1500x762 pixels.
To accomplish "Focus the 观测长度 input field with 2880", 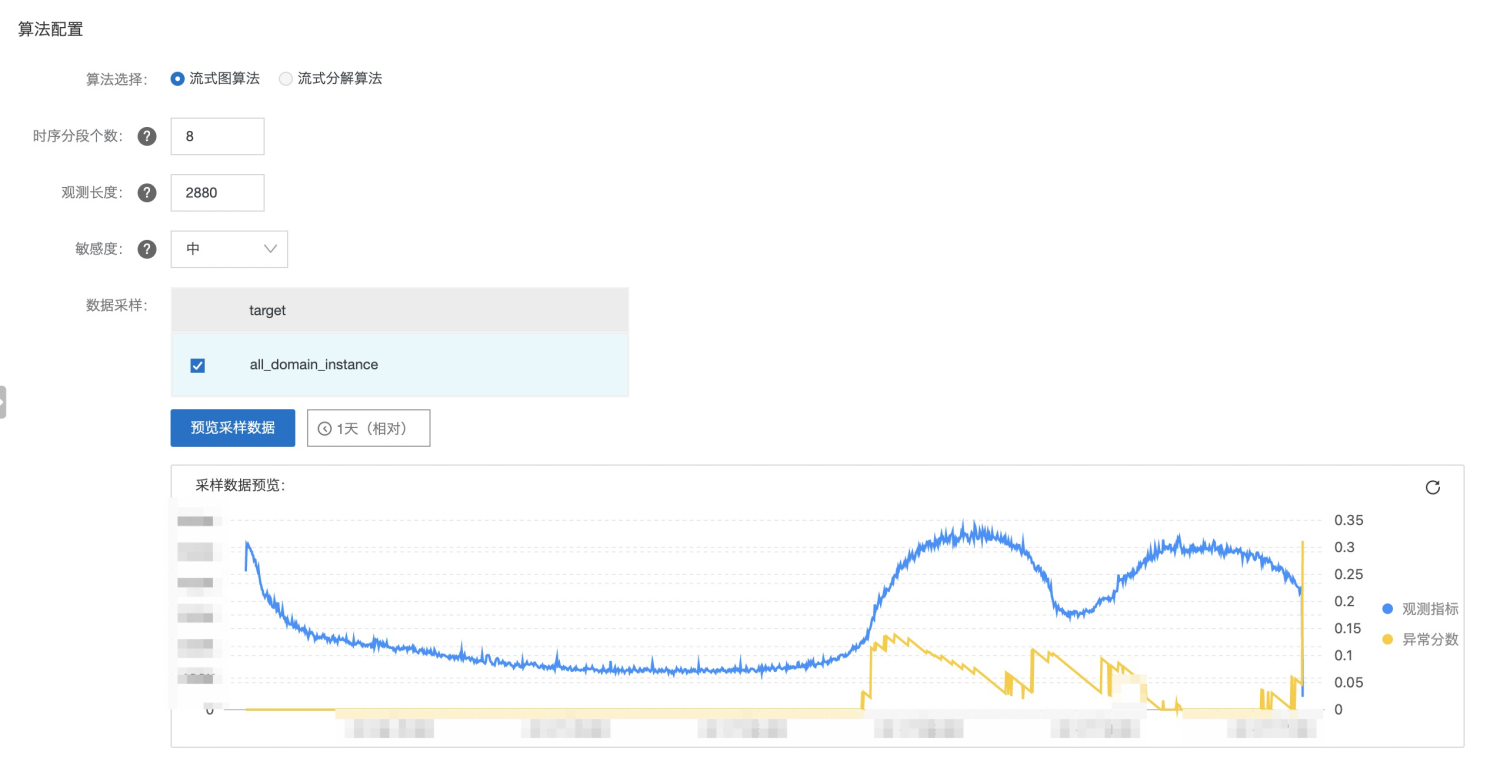I will pos(217,193).
